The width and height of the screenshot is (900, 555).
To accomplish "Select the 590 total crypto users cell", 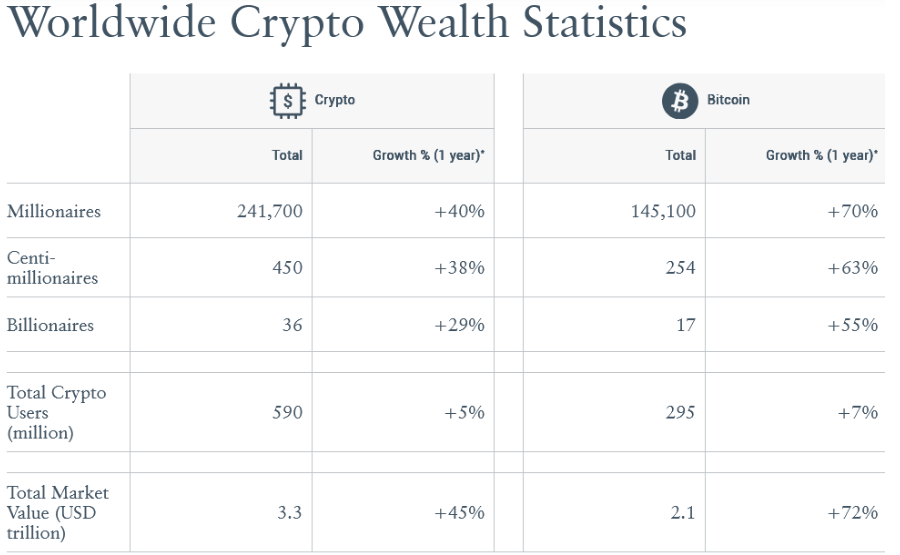I will click(287, 413).
